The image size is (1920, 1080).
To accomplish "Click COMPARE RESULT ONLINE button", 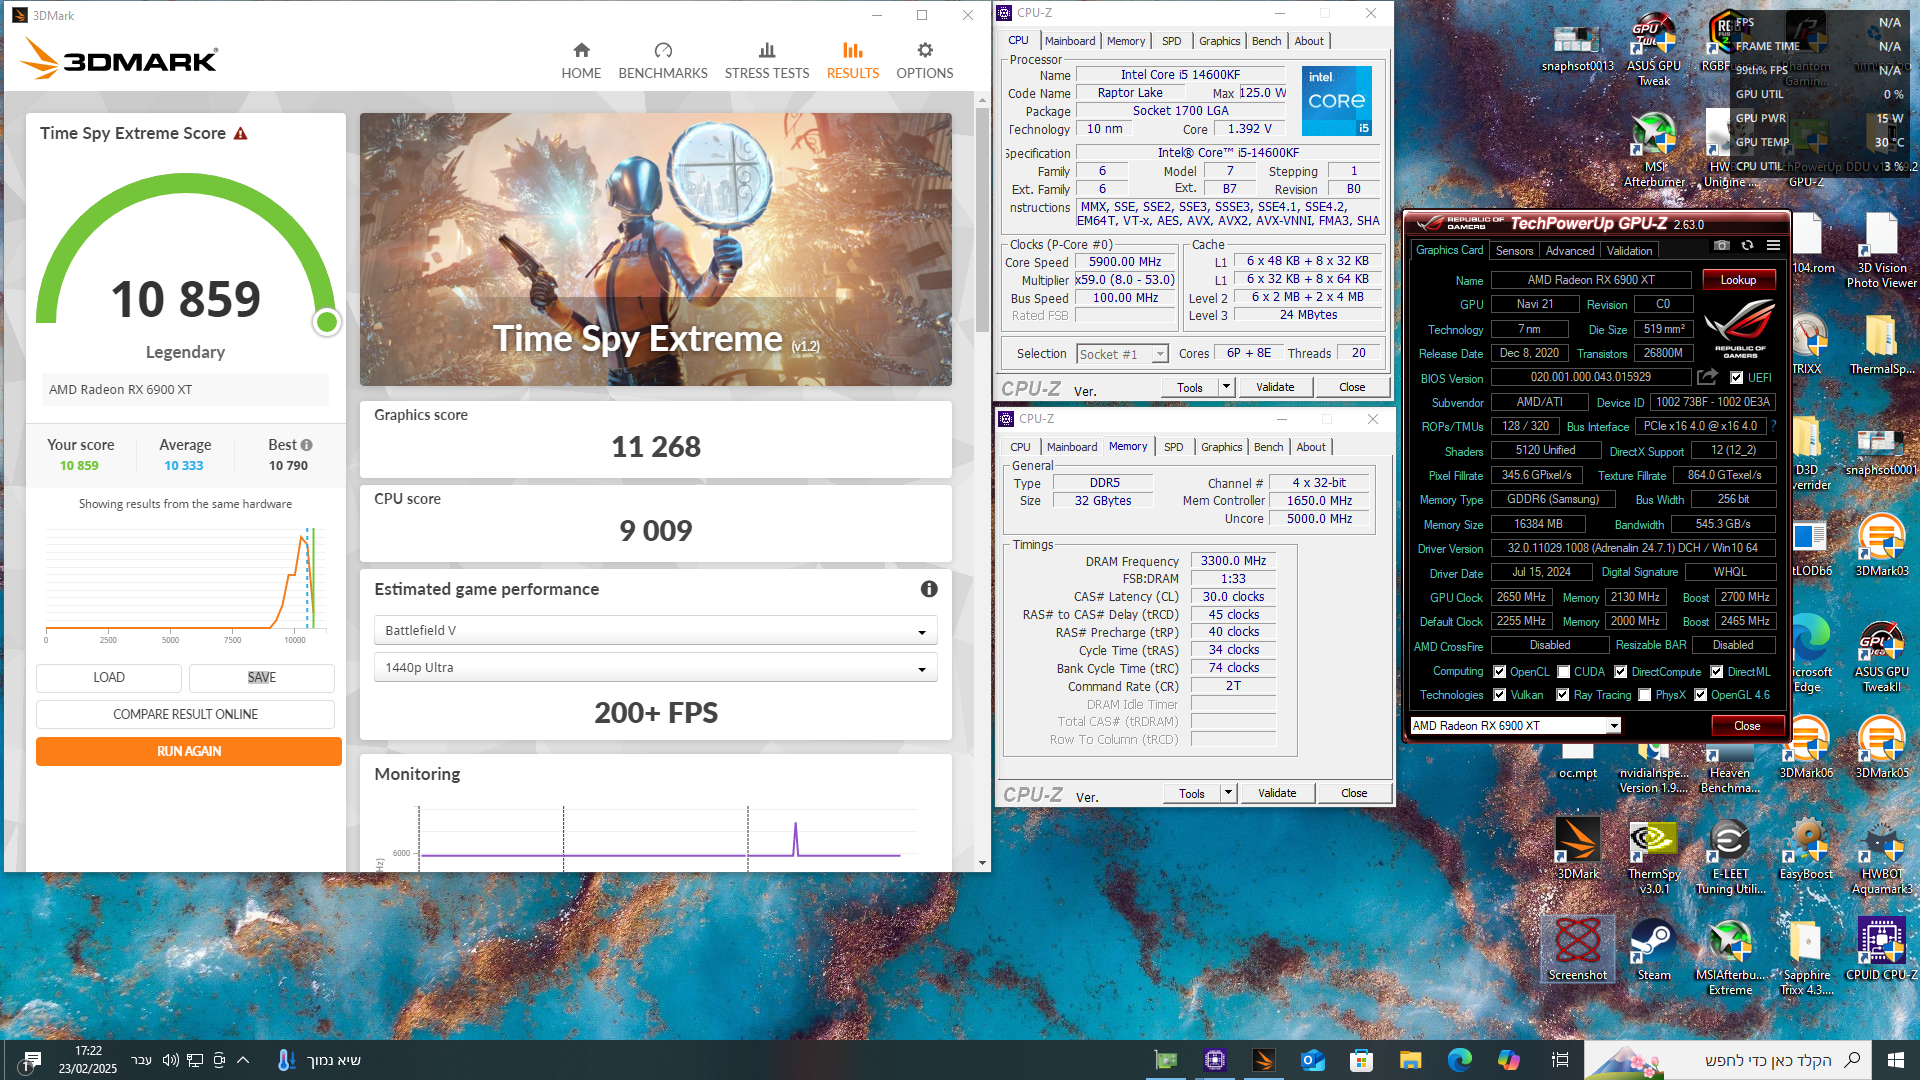I will 185,714.
